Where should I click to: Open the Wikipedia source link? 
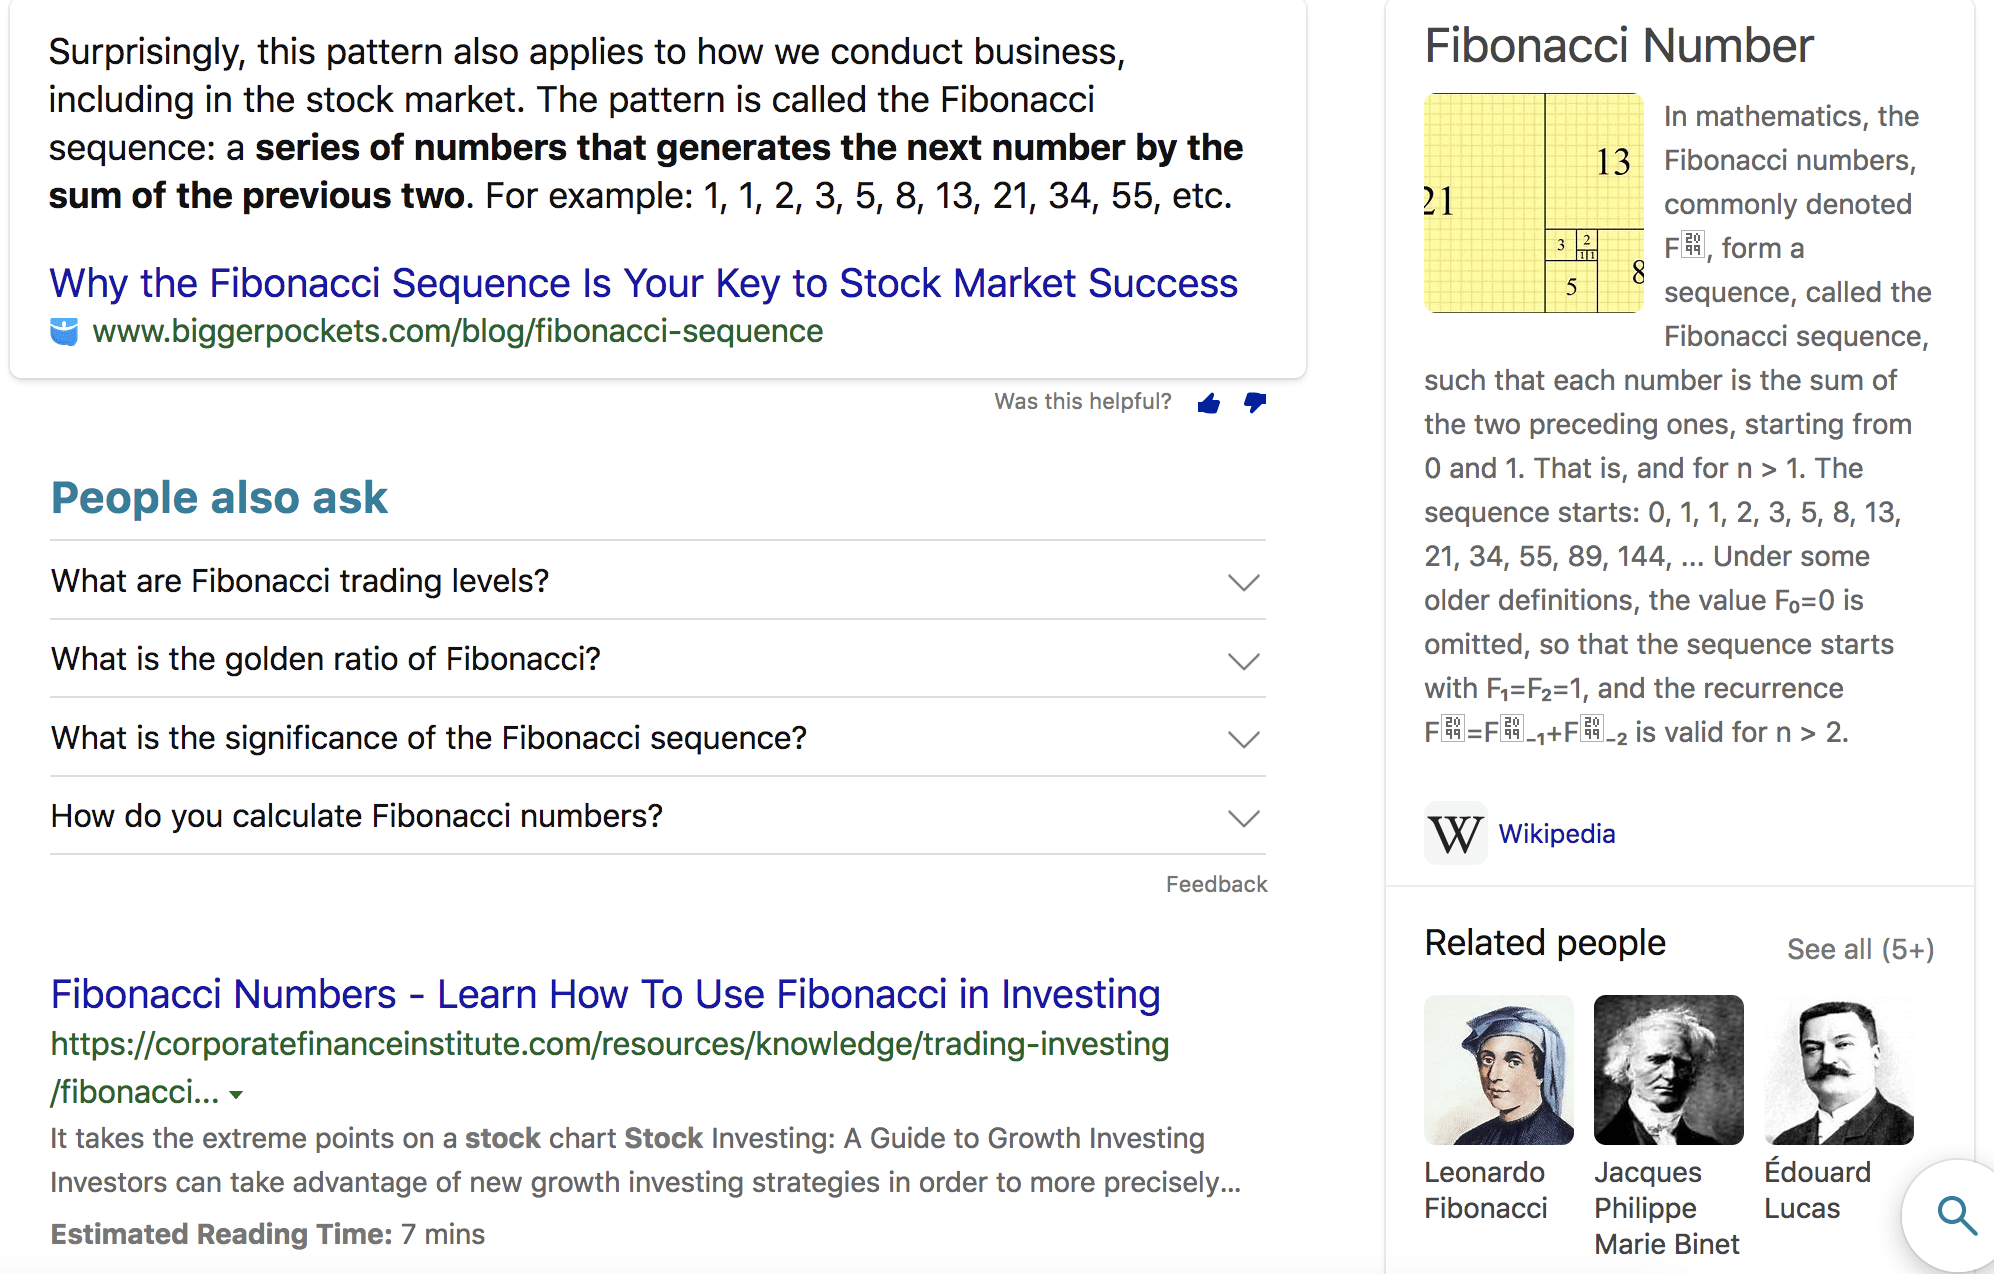click(x=1556, y=834)
